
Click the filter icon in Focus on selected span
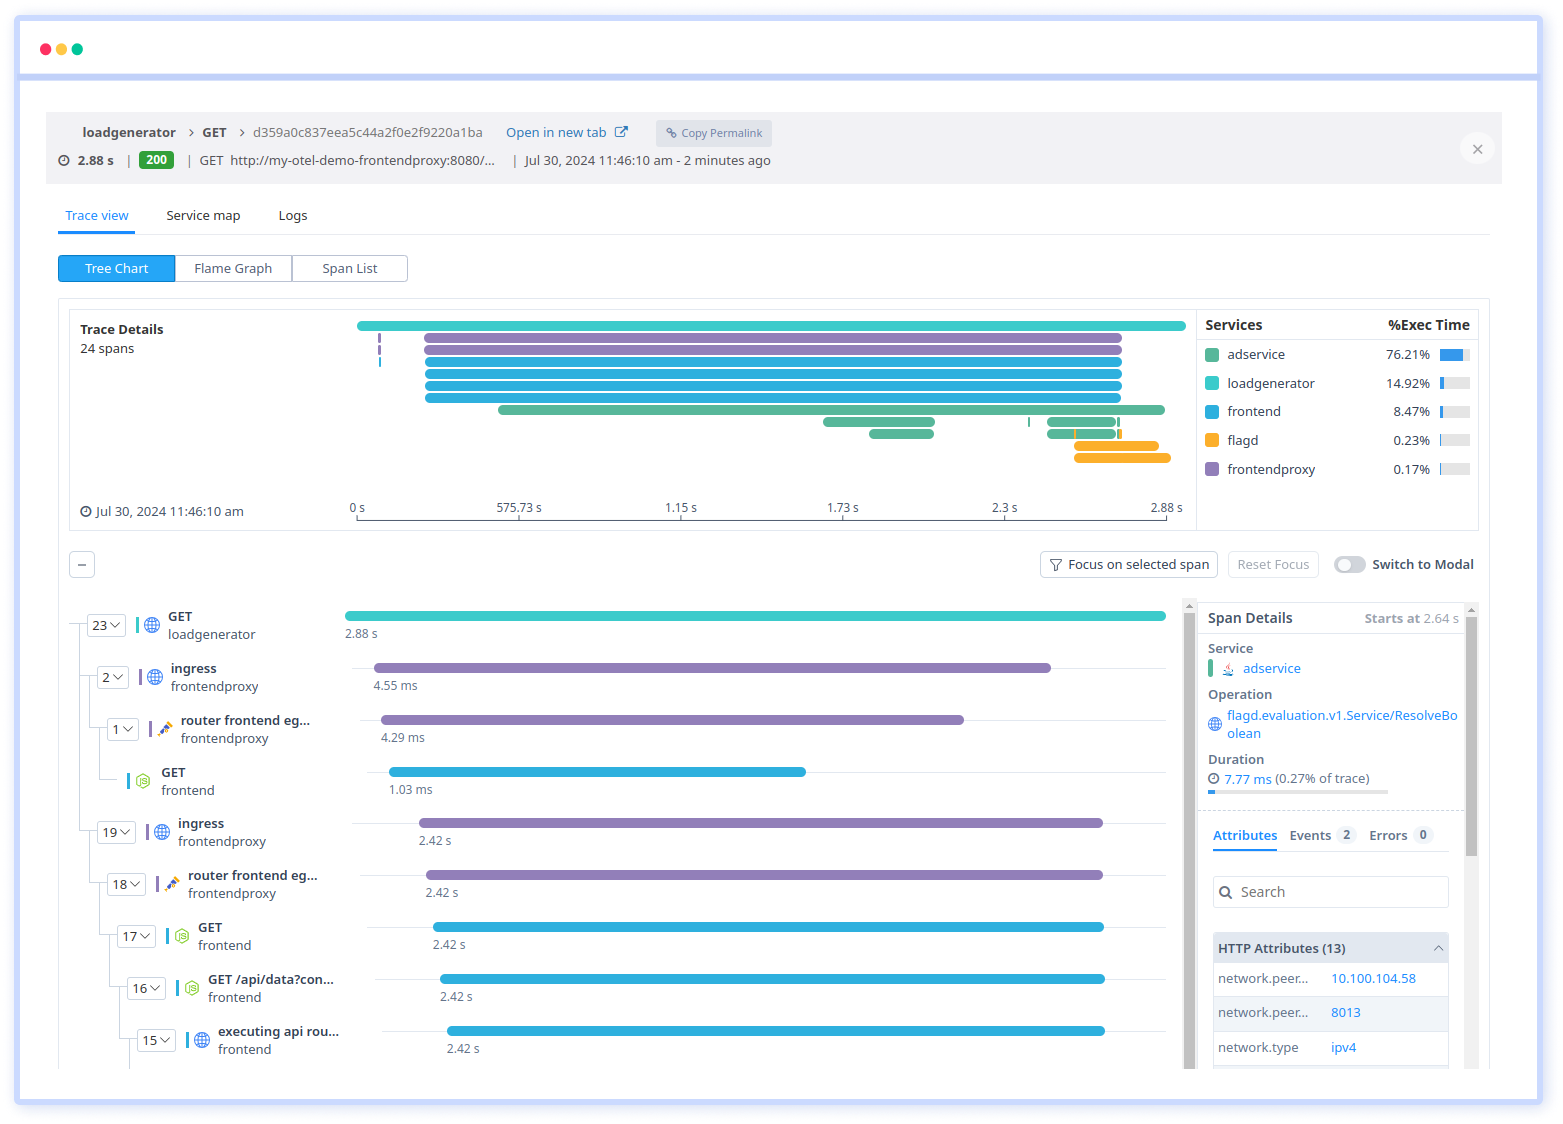point(1055,565)
